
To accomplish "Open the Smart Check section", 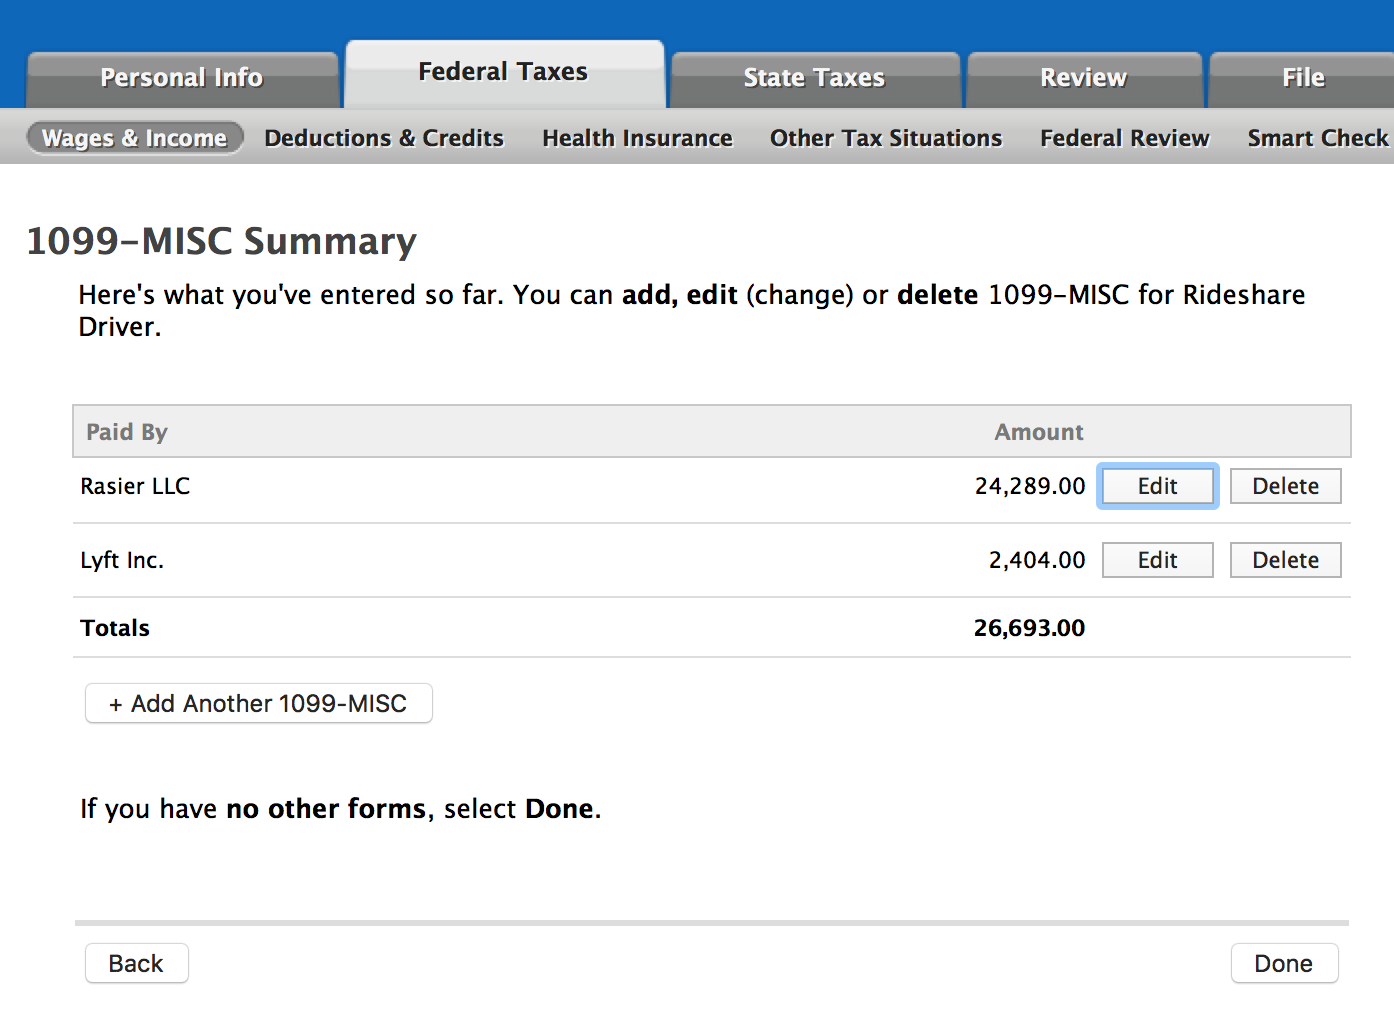I will pyautogui.click(x=1317, y=138).
